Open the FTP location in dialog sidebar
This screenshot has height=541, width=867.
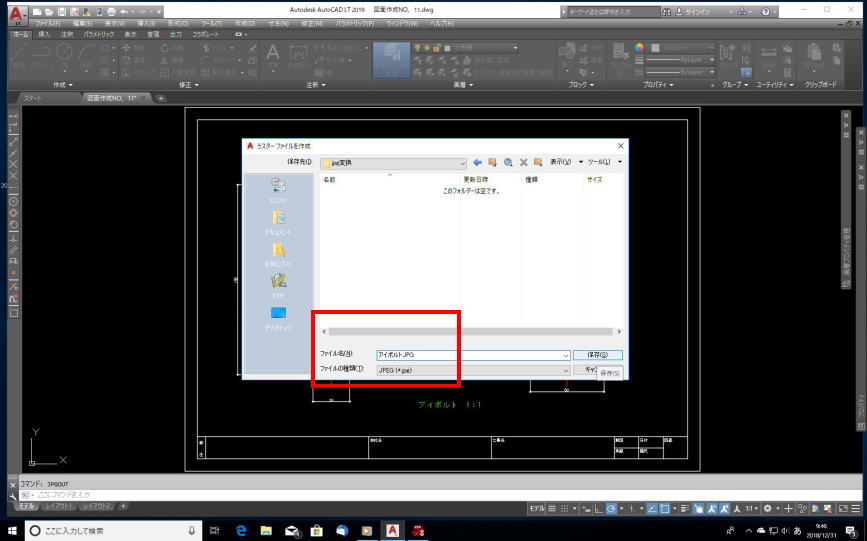tap(278, 286)
